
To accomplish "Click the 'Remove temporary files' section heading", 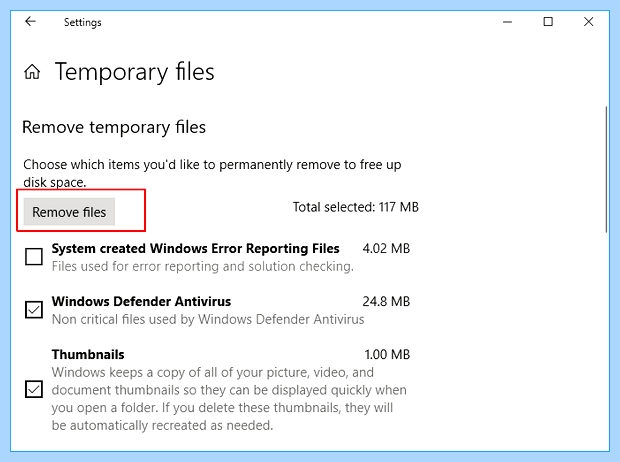I will click(114, 127).
